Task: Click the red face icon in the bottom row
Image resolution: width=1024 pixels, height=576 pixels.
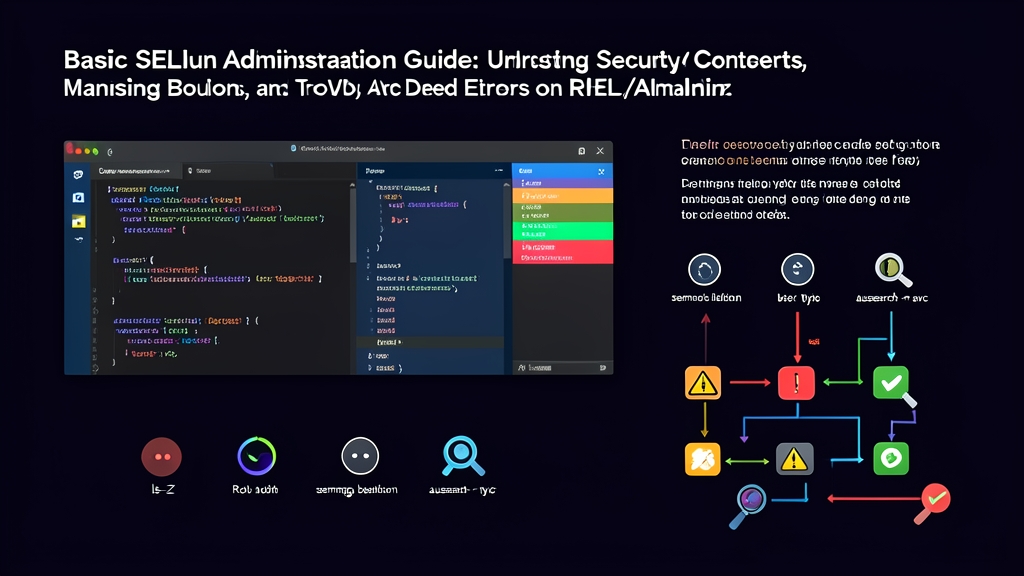Action: (x=161, y=456)
